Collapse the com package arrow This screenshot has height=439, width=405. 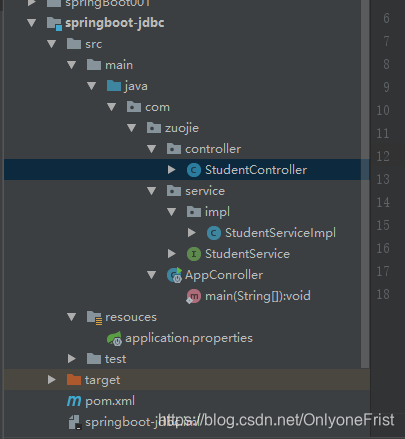pyautogui.click(x=112, y=107)
